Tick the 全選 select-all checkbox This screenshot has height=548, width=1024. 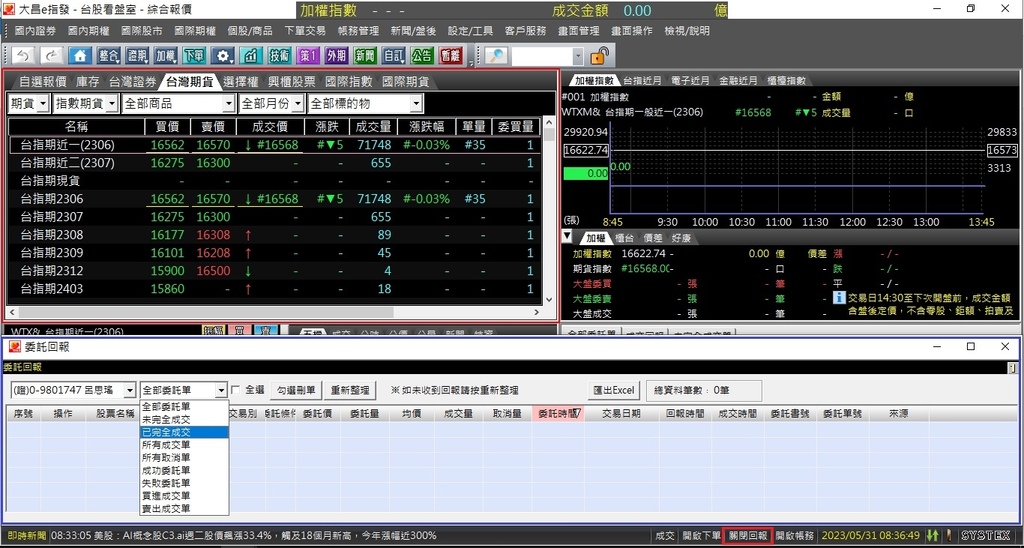coord(236,390)
